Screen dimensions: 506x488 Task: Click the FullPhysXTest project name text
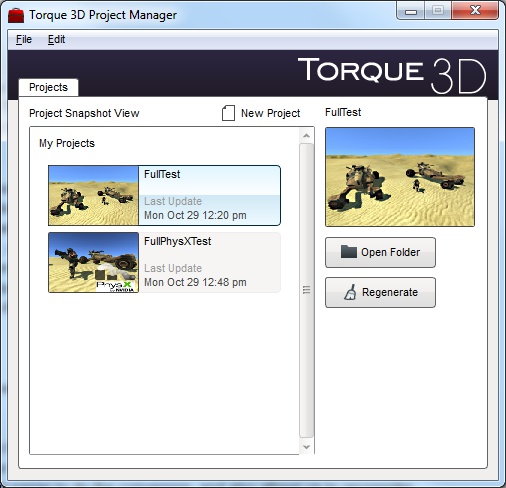177,241
